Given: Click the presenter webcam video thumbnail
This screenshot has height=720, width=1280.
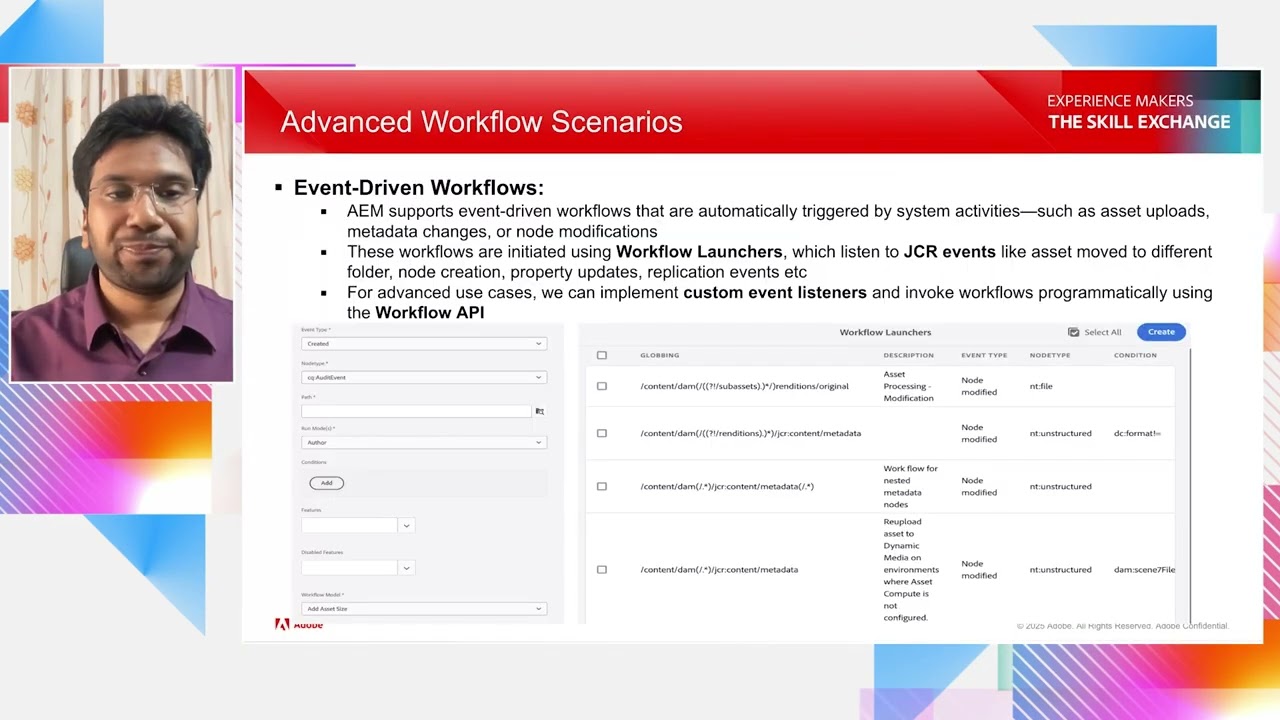Looking at the screenshot, I should (x=122, y=225).
